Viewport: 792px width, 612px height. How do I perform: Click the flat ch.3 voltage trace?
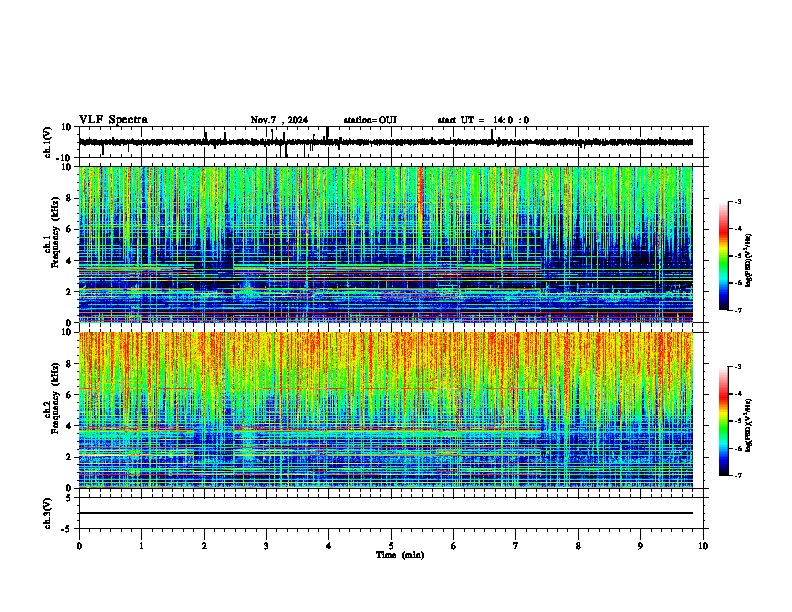click(x=386, y=513)
